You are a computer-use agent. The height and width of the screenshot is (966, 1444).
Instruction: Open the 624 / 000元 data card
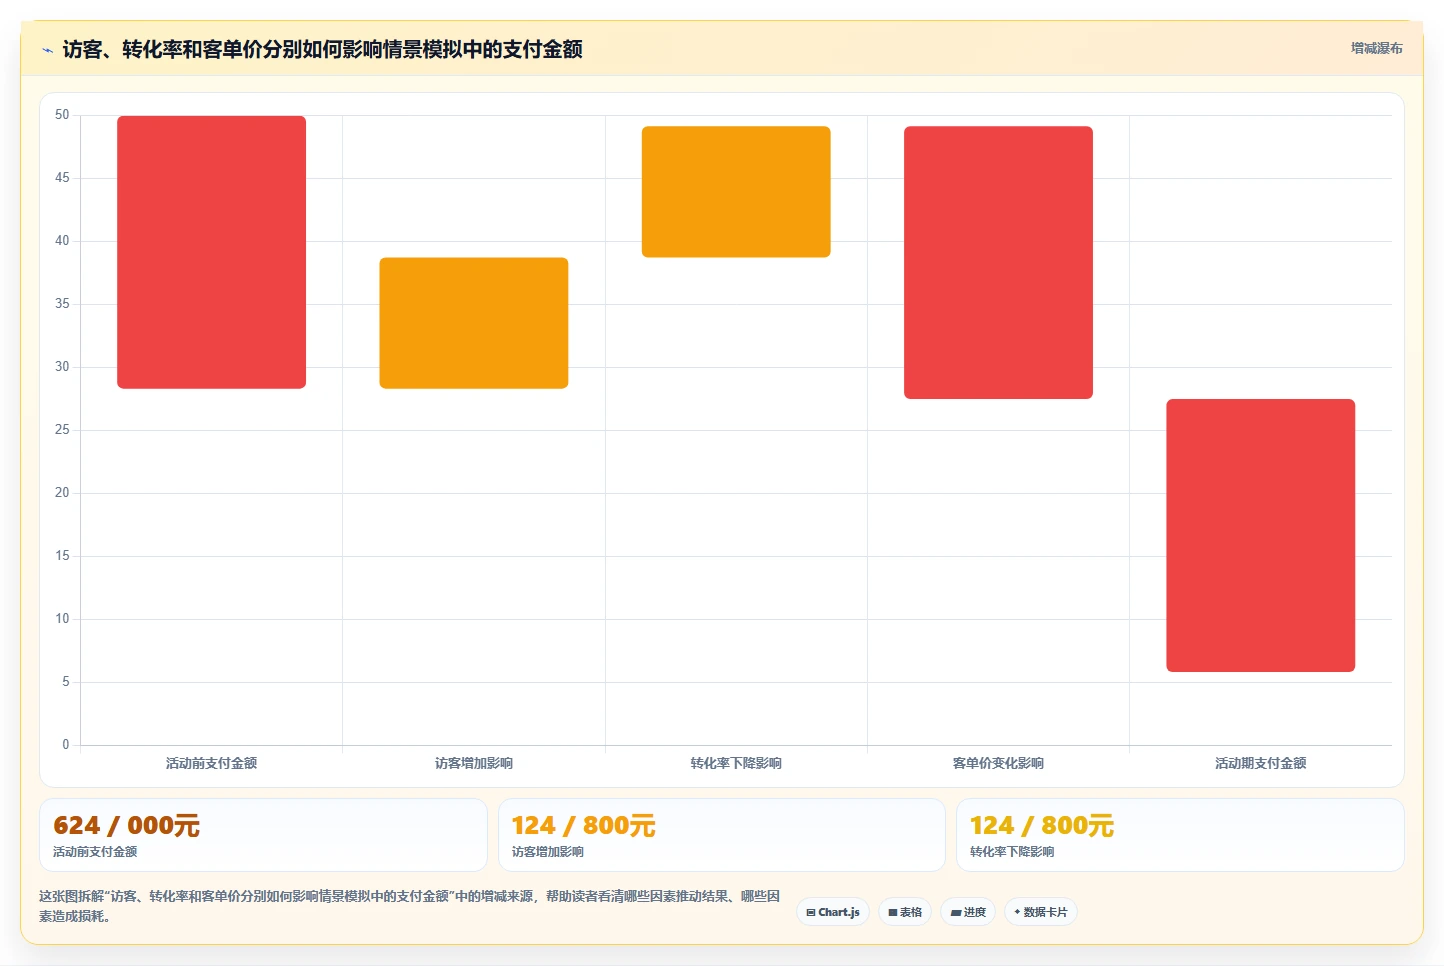[x=263, y=835]
